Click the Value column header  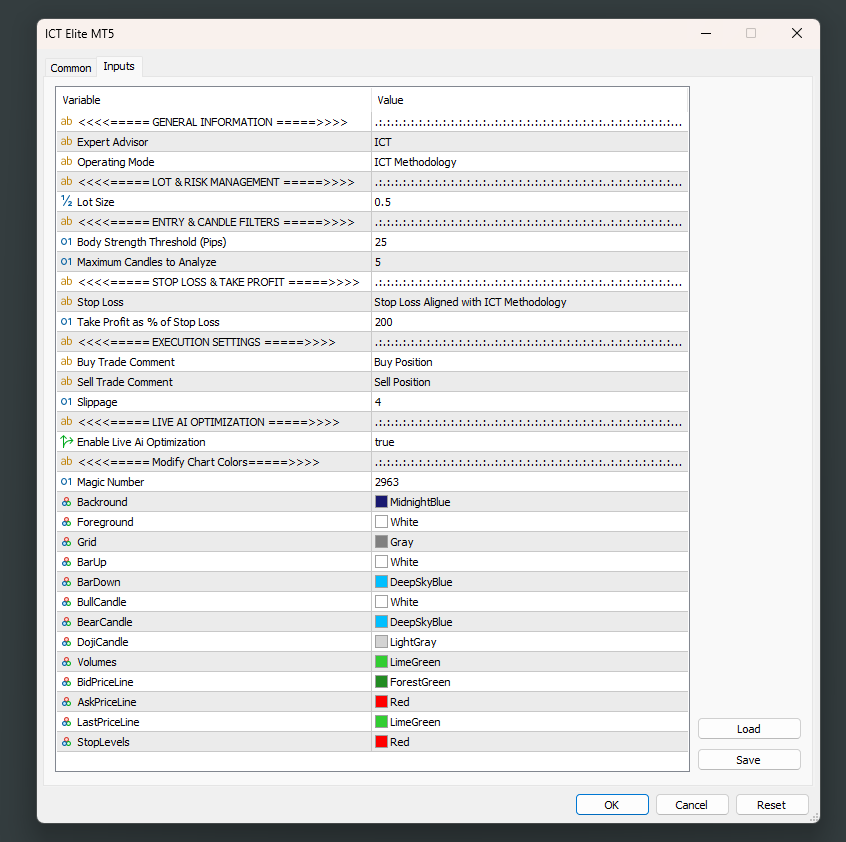530,100
